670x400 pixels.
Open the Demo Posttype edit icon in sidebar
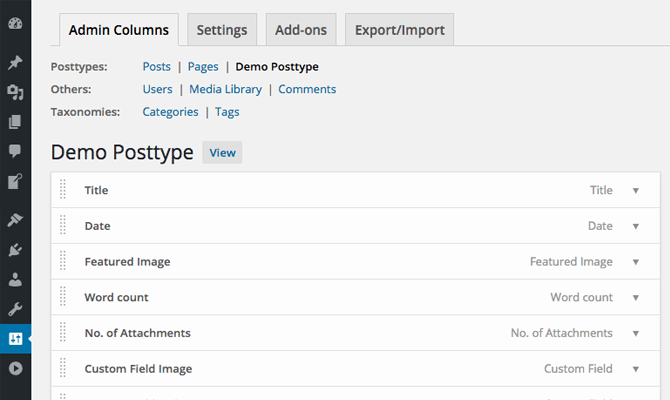15,181
